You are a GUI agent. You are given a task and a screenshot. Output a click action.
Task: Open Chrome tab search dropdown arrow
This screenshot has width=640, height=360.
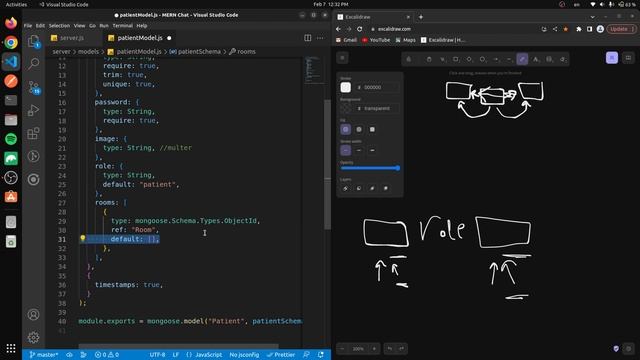pyautogui.click(x=592, y=17)
